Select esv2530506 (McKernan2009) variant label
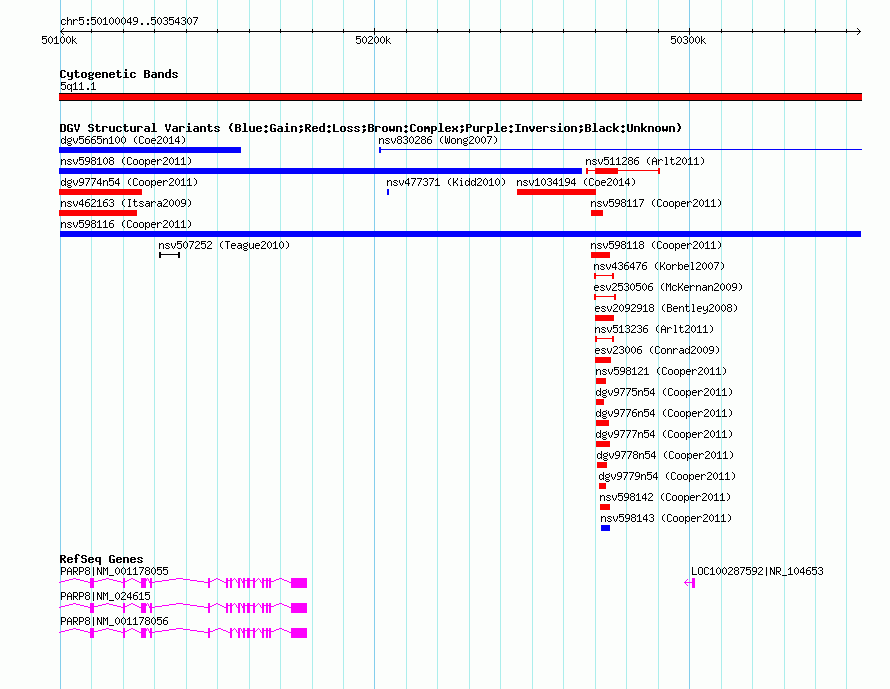The image size is (890, 689). [669, 287]
